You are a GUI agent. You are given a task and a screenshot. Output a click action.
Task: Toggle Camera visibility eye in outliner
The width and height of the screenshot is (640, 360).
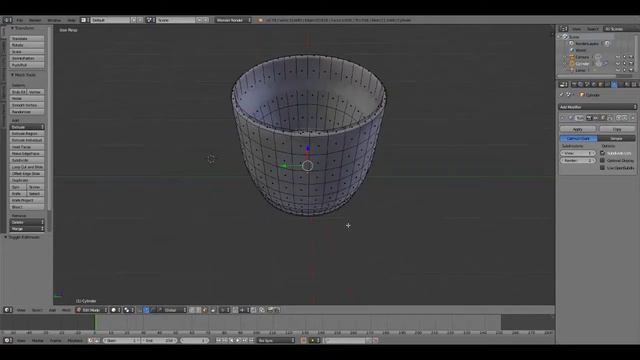coord(618,57)
